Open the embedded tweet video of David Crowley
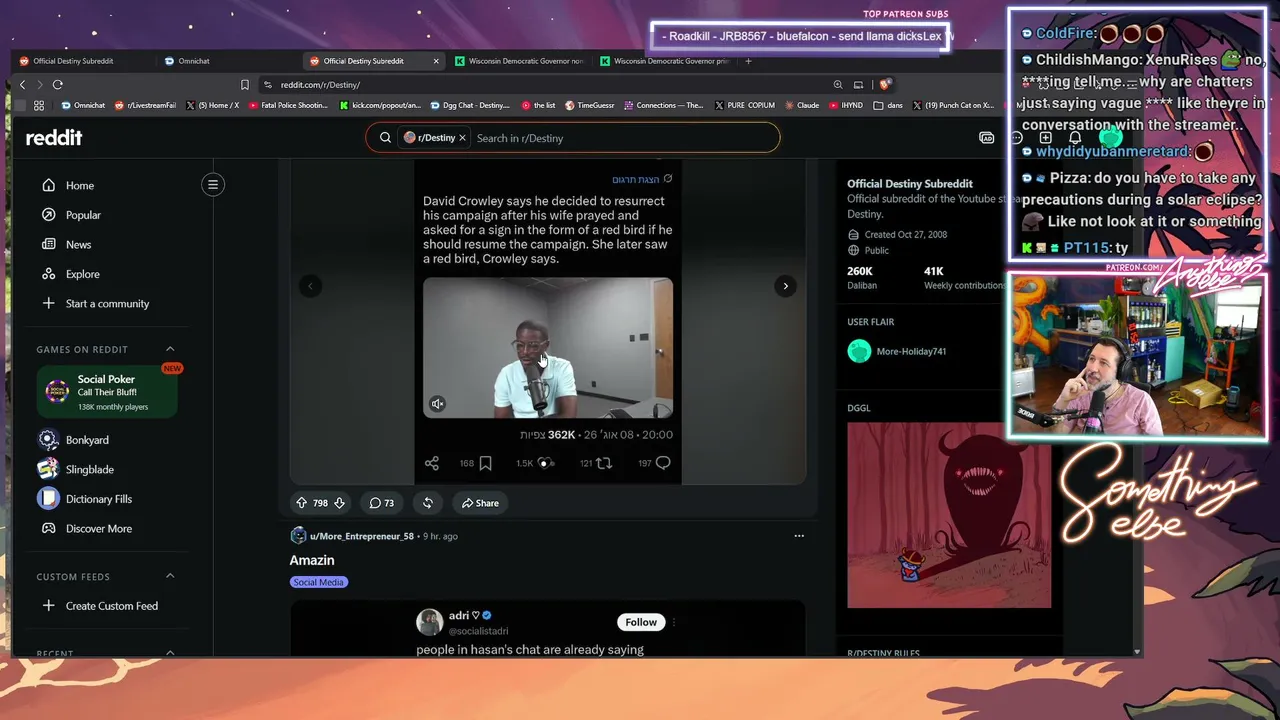This screenshot has height=720, width=1280. coord(548,348)
